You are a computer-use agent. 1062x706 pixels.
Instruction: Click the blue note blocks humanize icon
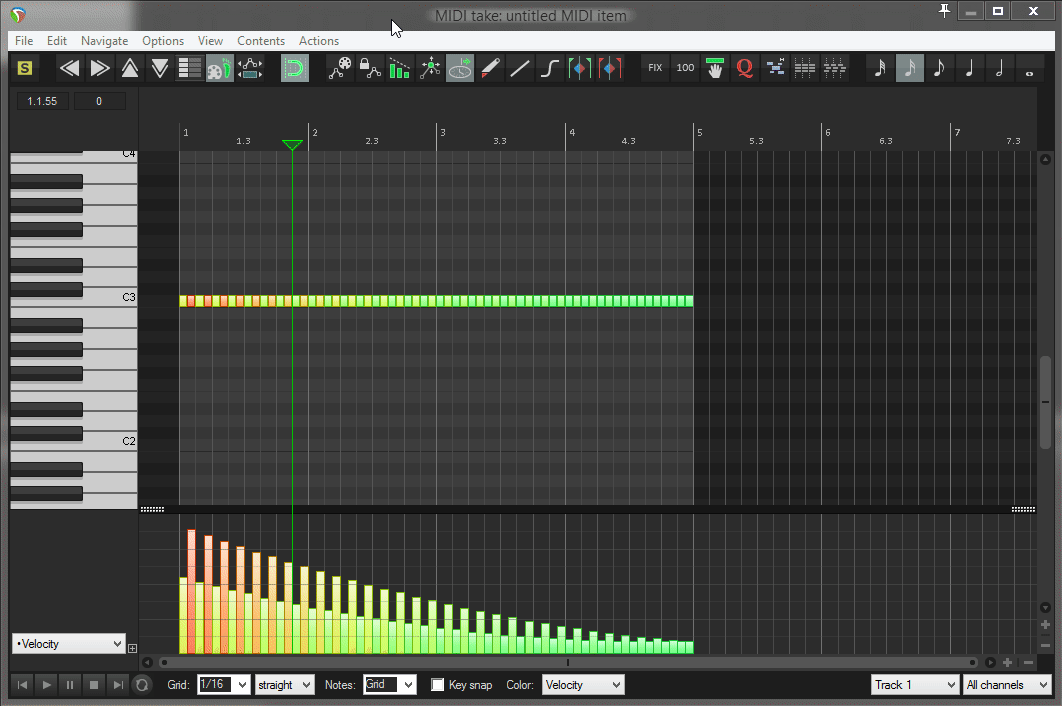tap(775, 68)
